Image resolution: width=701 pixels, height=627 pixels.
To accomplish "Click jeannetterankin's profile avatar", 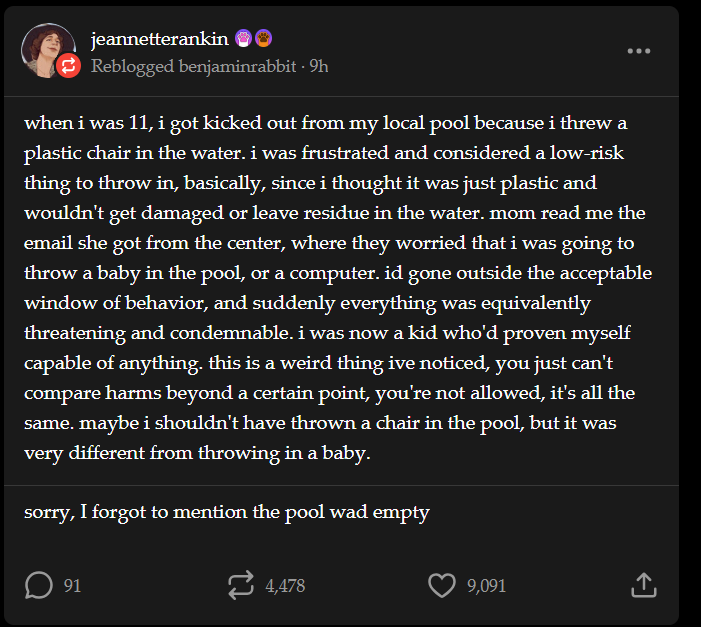I will click(46, 47).
